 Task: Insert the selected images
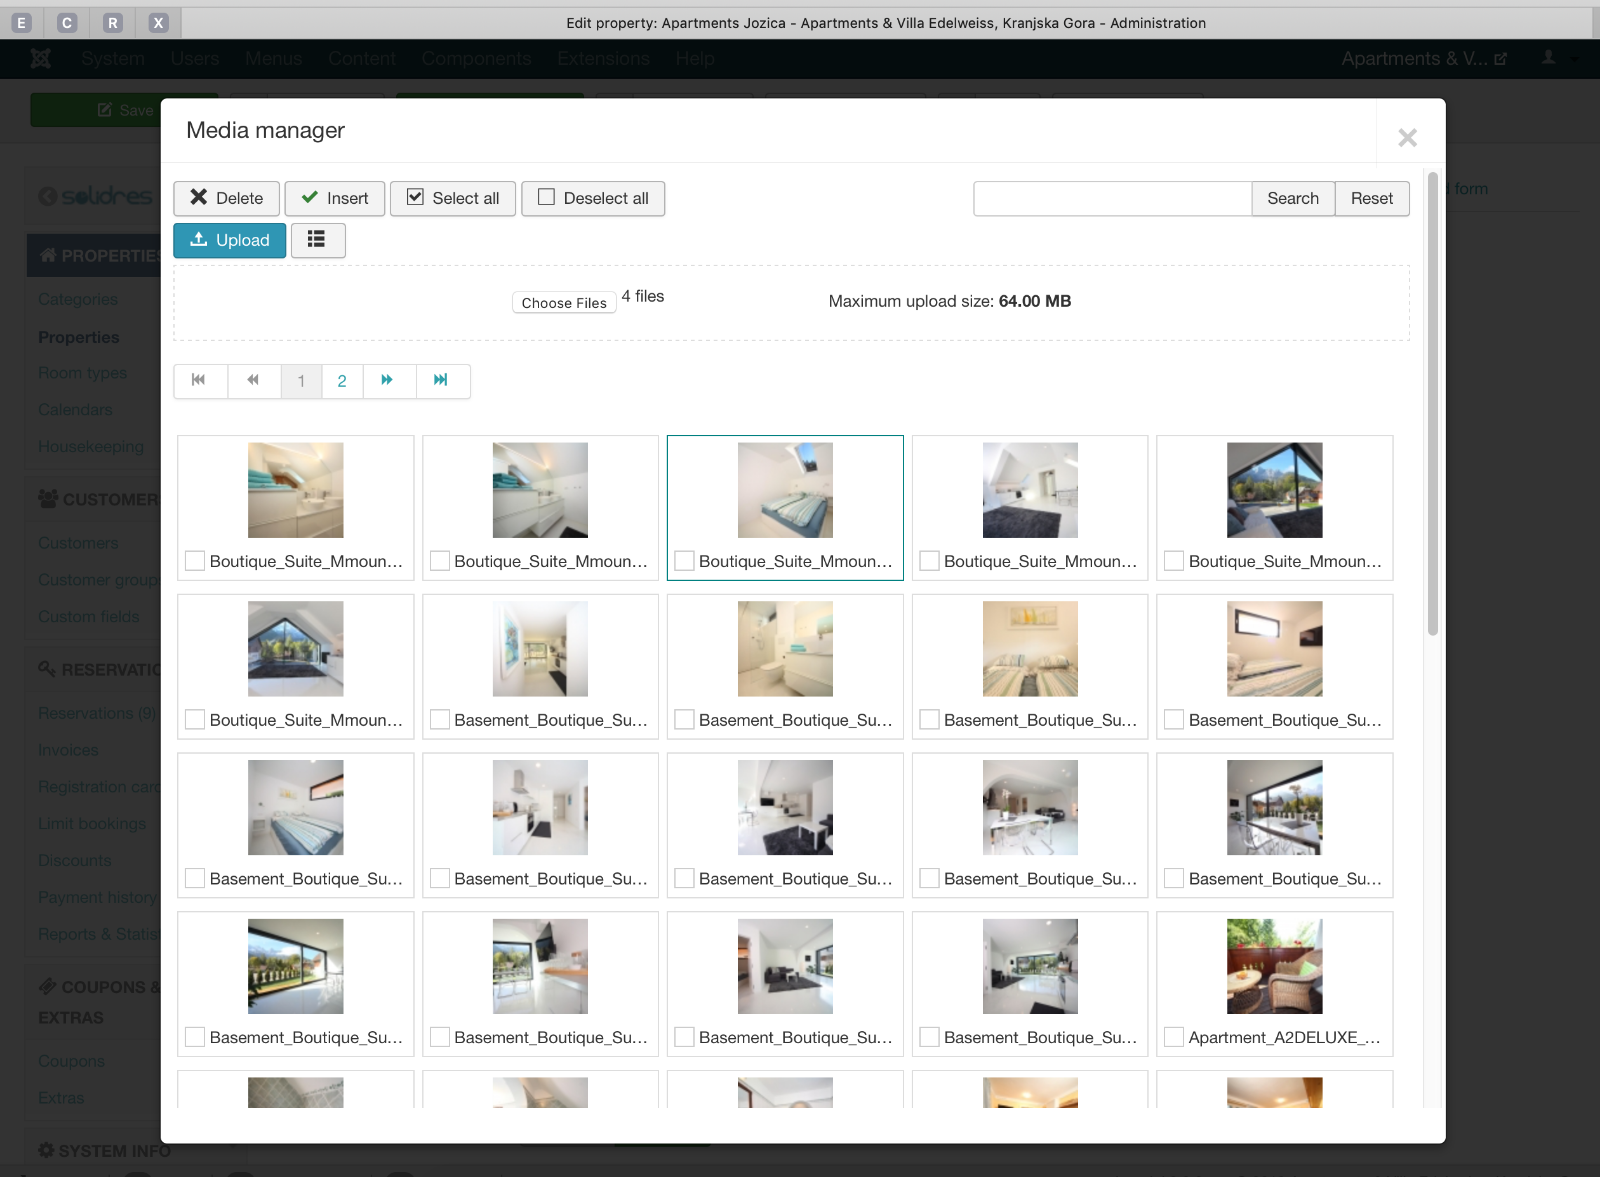pyautogui.click(x=335, y=198)
